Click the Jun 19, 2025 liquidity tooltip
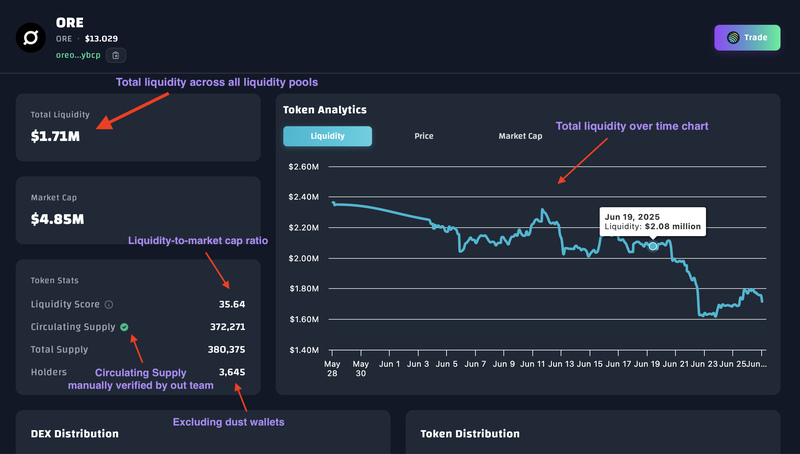This screenshot has height=454, width=800. pyautogui.click(x=653, y=221)
